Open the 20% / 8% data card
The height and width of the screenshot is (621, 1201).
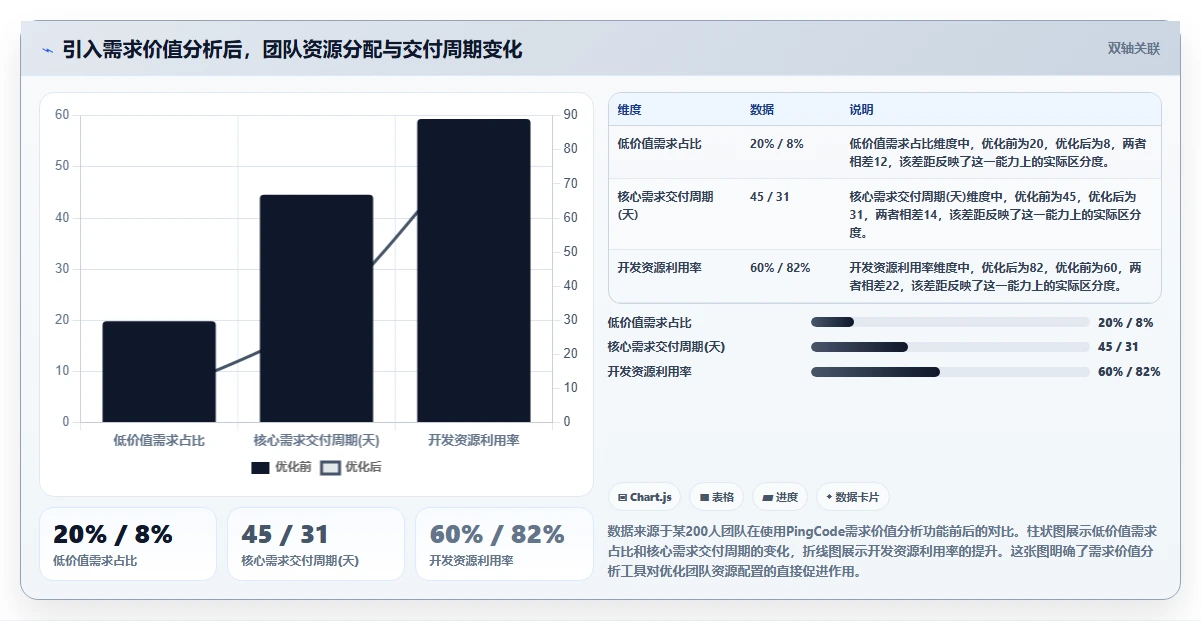[128, 544]
